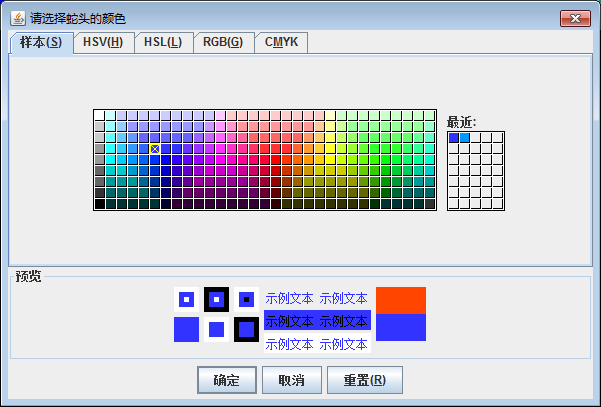Open the HSL(L) tab
601x407 pixels.
tap(163, 43)
